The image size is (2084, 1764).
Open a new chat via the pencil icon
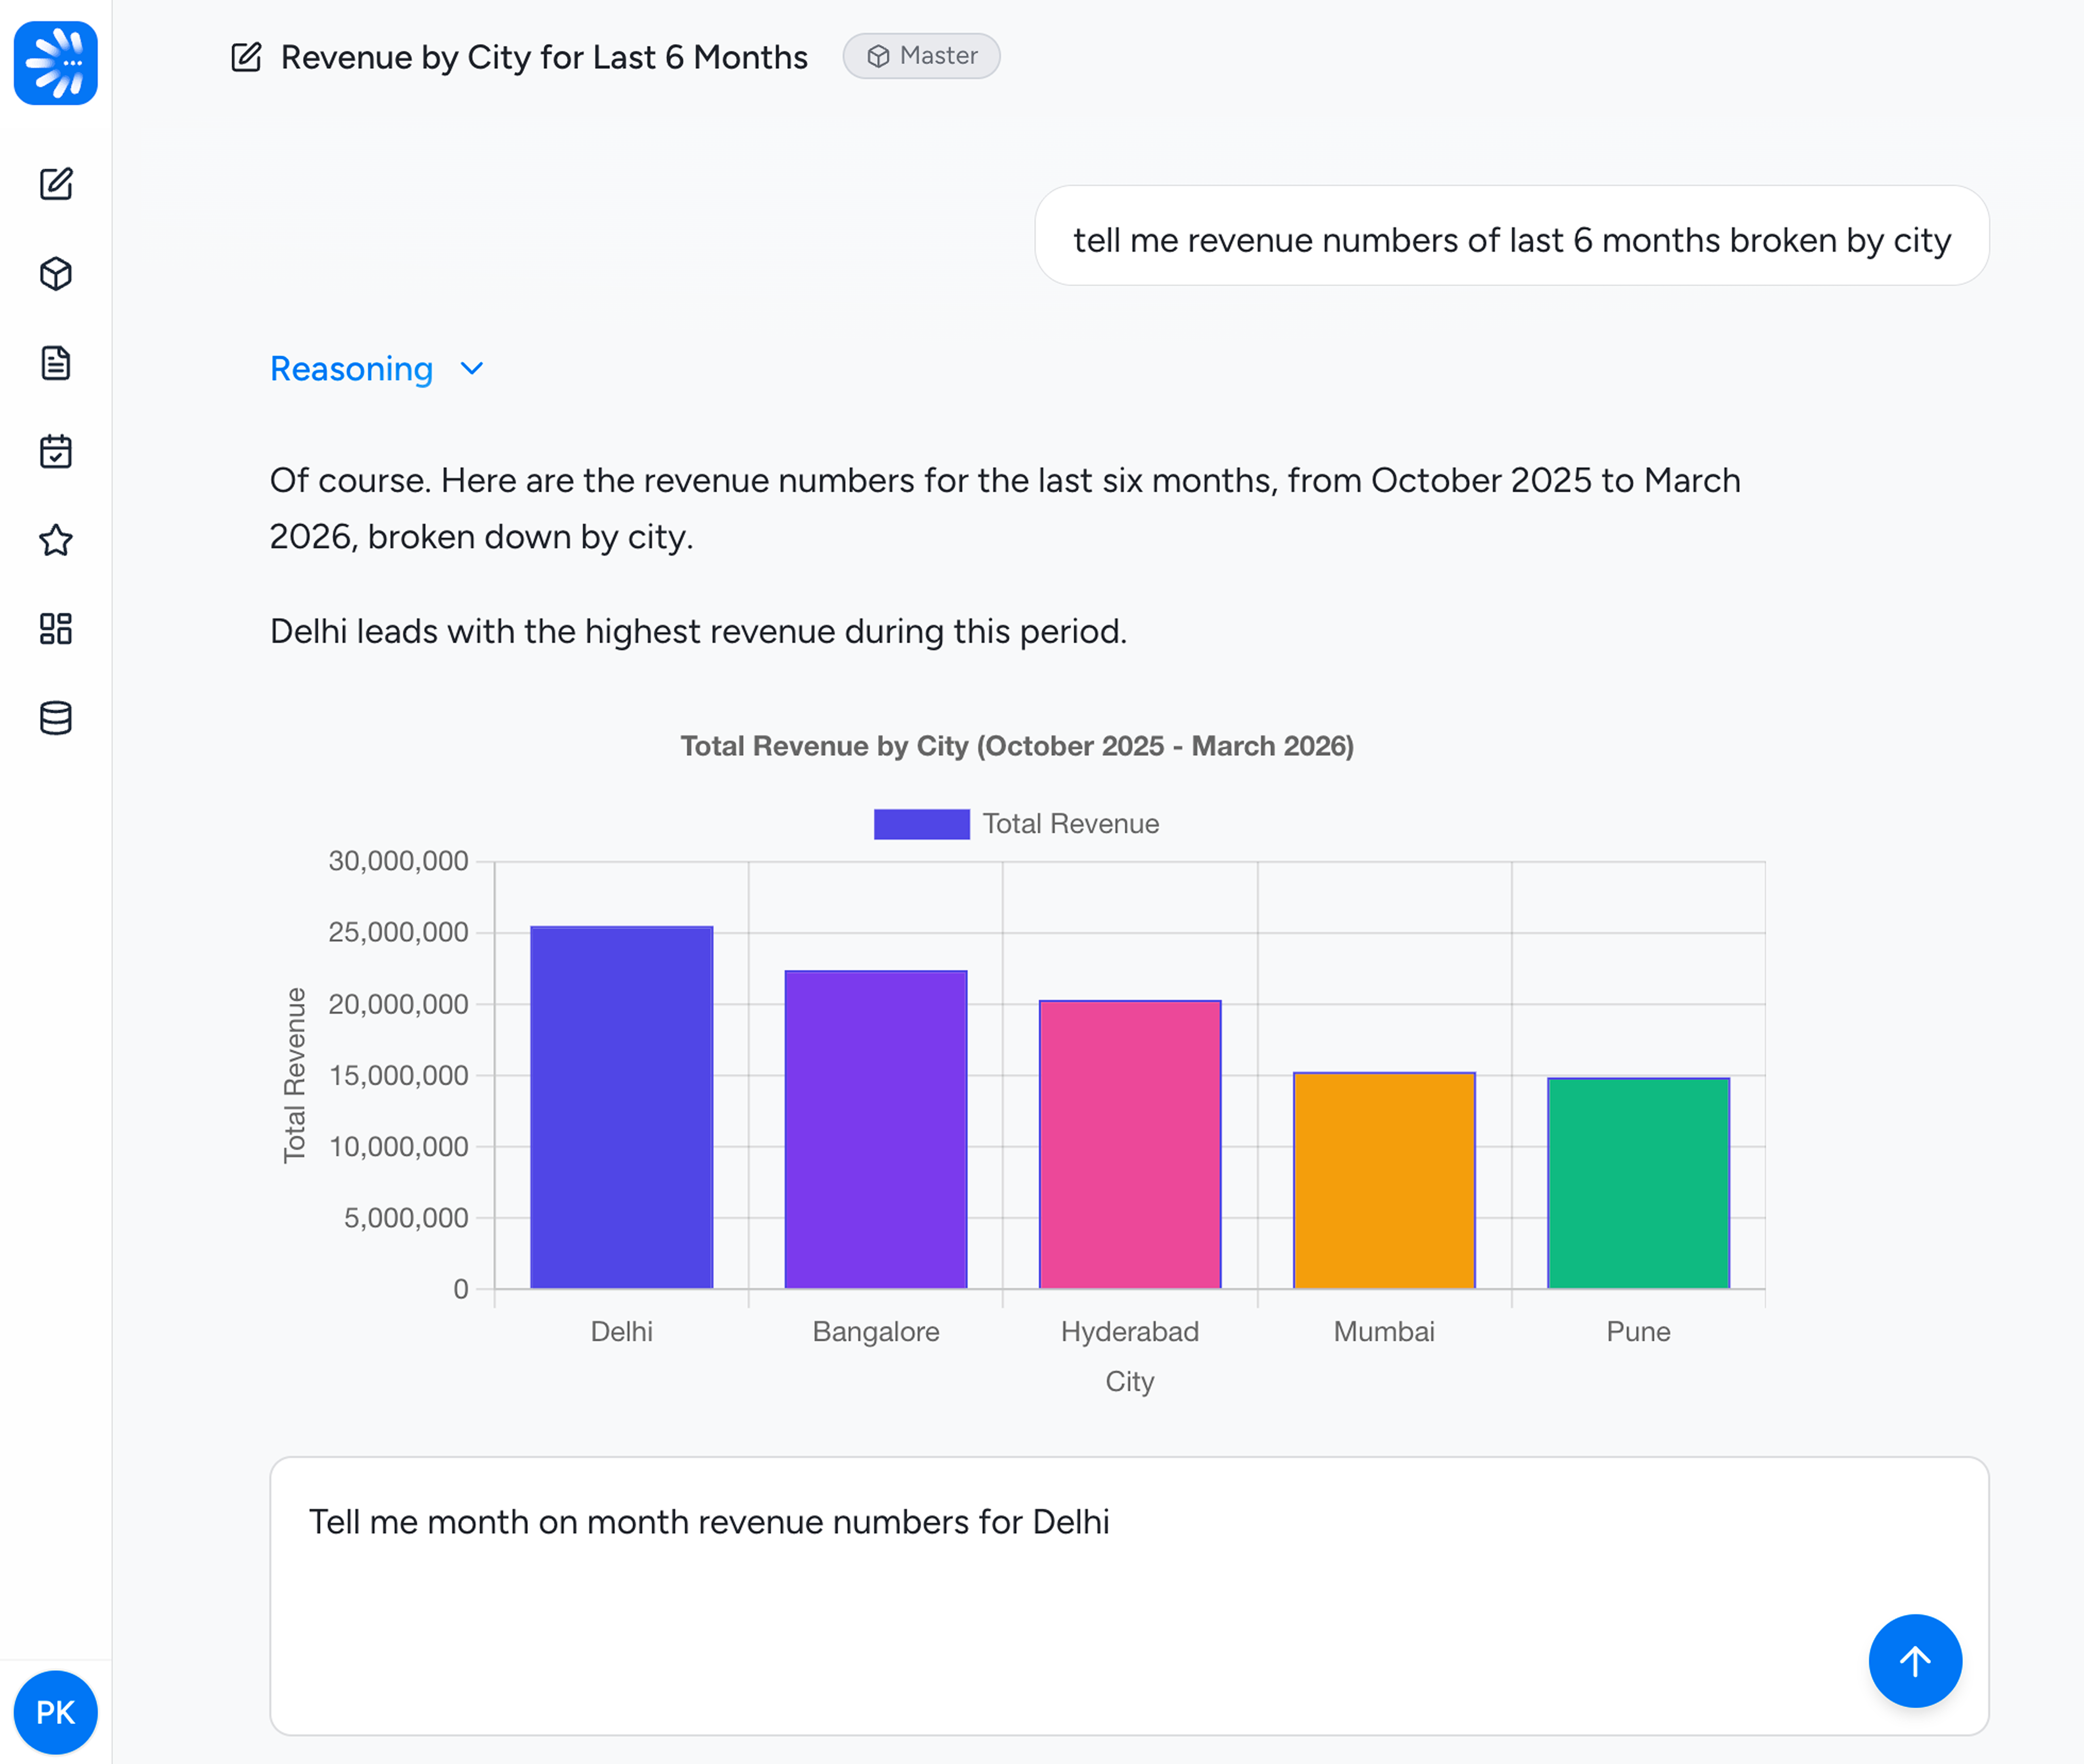[x=56, y=184]
